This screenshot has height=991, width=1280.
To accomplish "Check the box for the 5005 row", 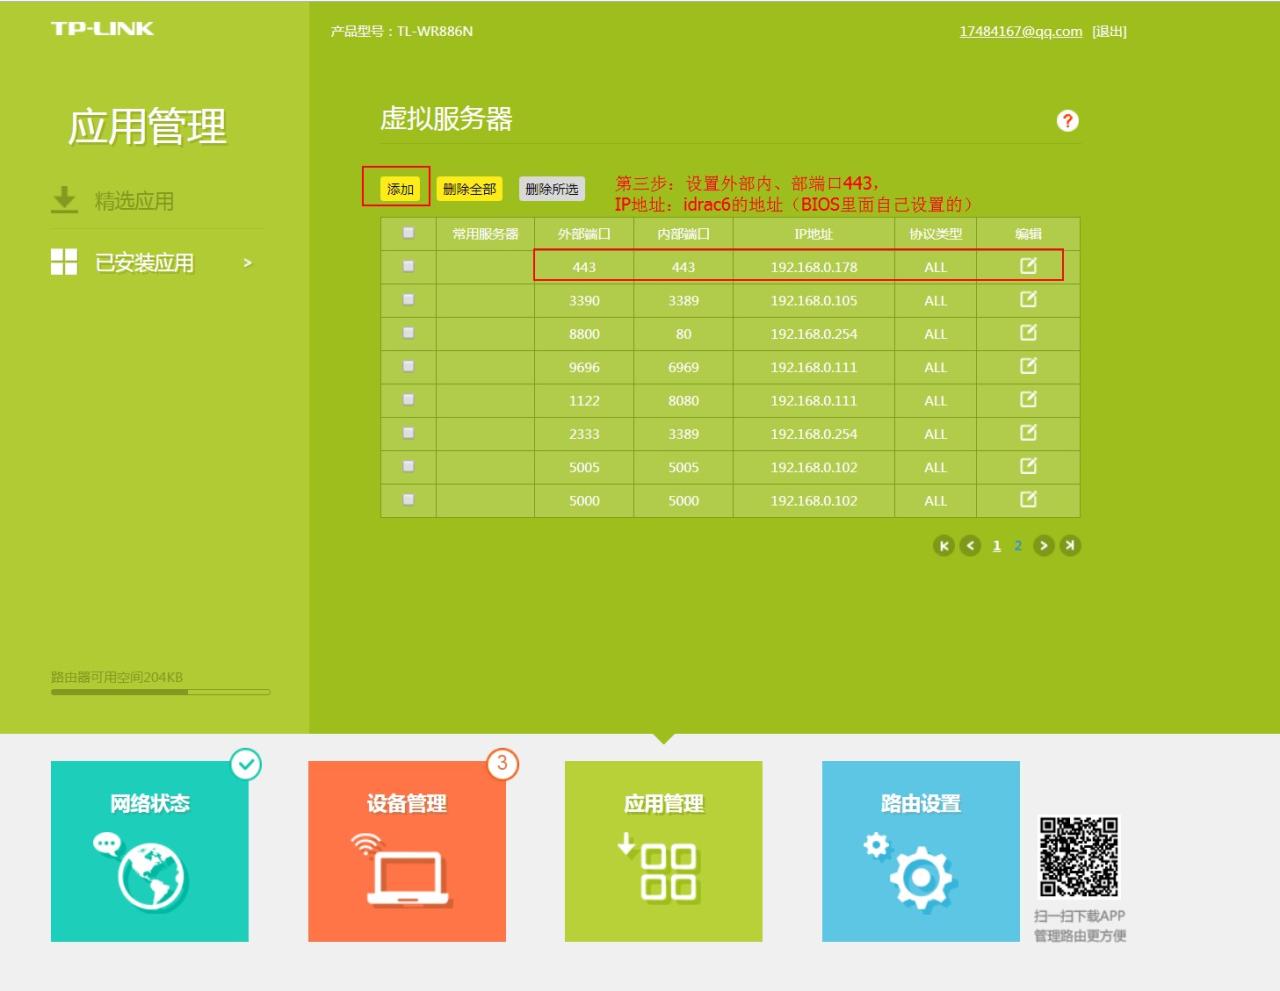I will pyautogui.click(x=408, y=466).
